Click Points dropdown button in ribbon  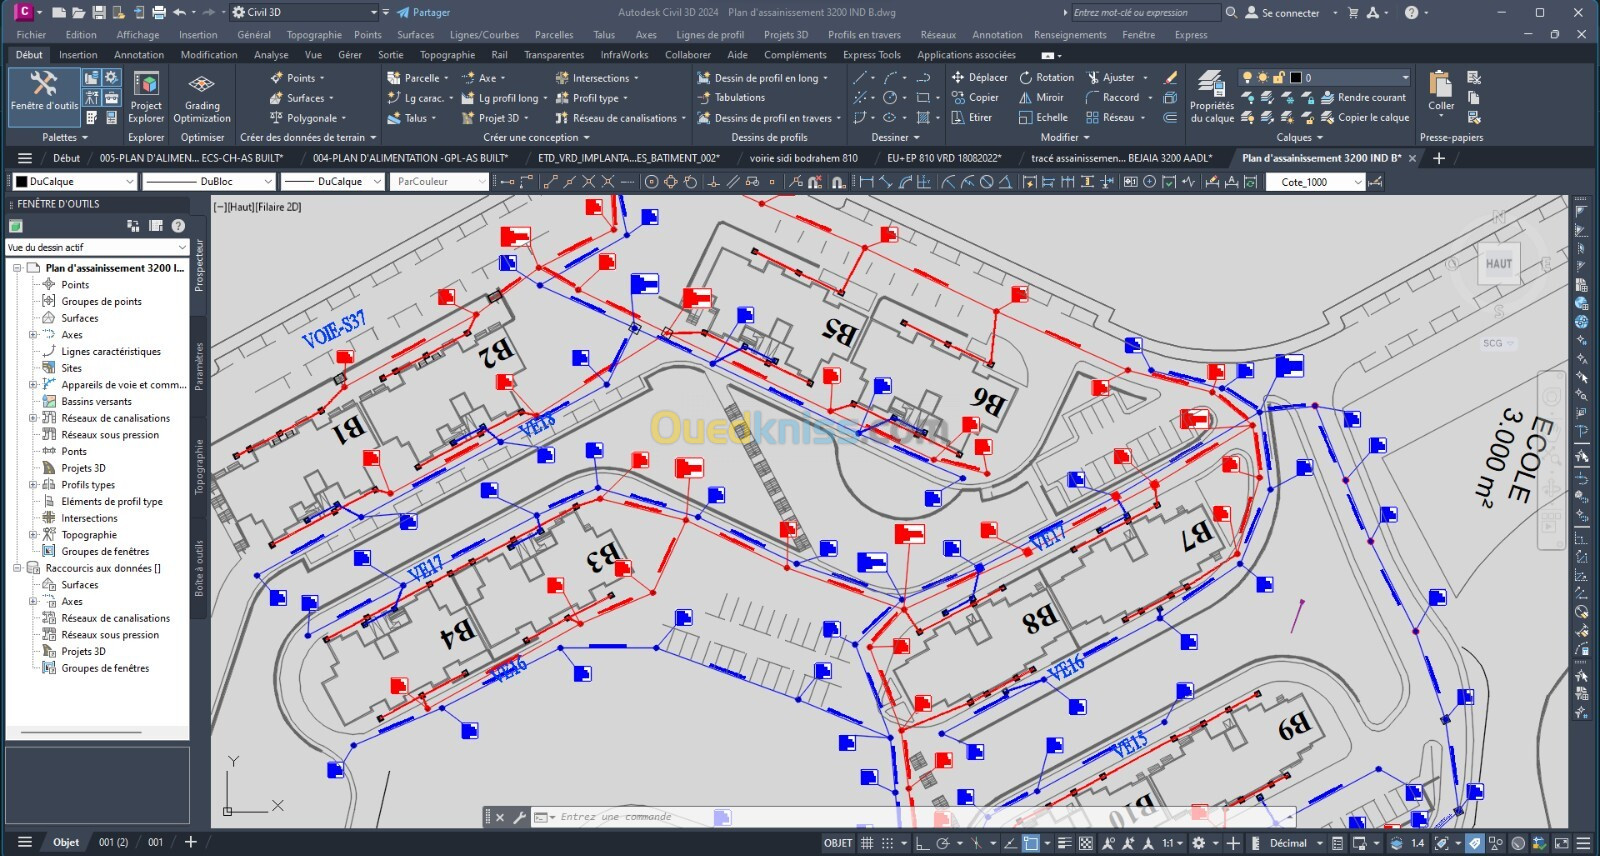pyautogui.click(x=297, y=77)
